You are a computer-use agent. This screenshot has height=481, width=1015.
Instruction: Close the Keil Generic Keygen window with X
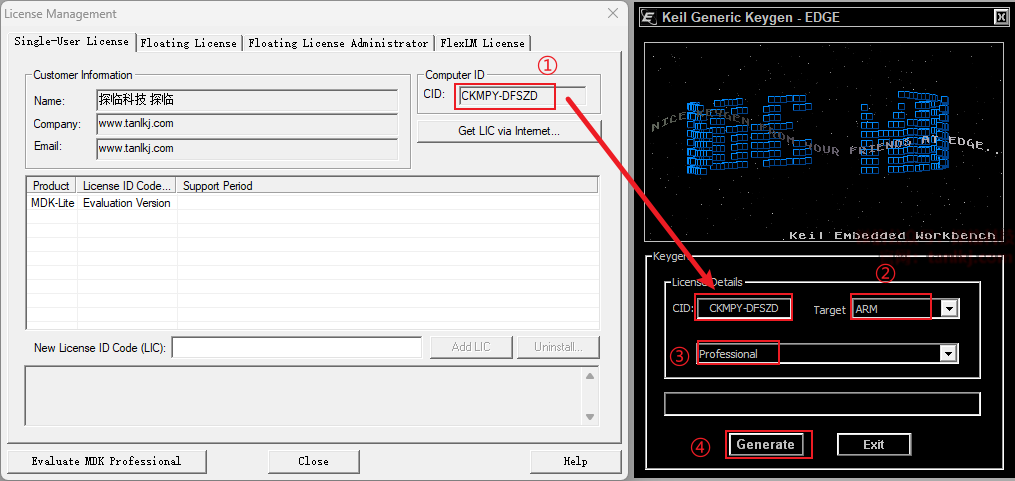1000,17
